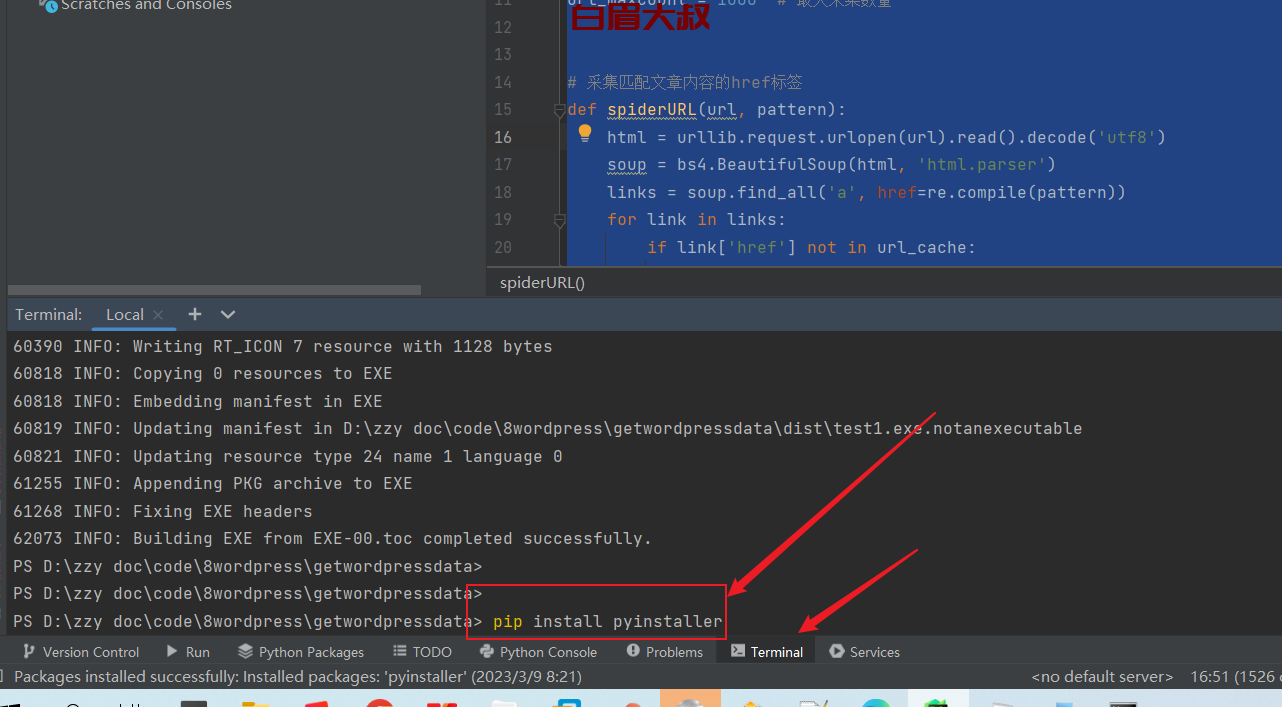Viewport: 1282px width, 707px height.
Task: Click 'def spiderURL(url, pattern):' code line
Action: click(706, 110)
